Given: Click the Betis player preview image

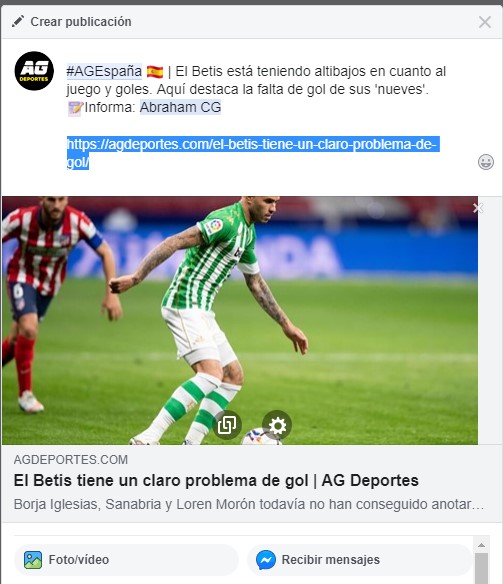Looking at the screenshot, I should tap(240, 320).
